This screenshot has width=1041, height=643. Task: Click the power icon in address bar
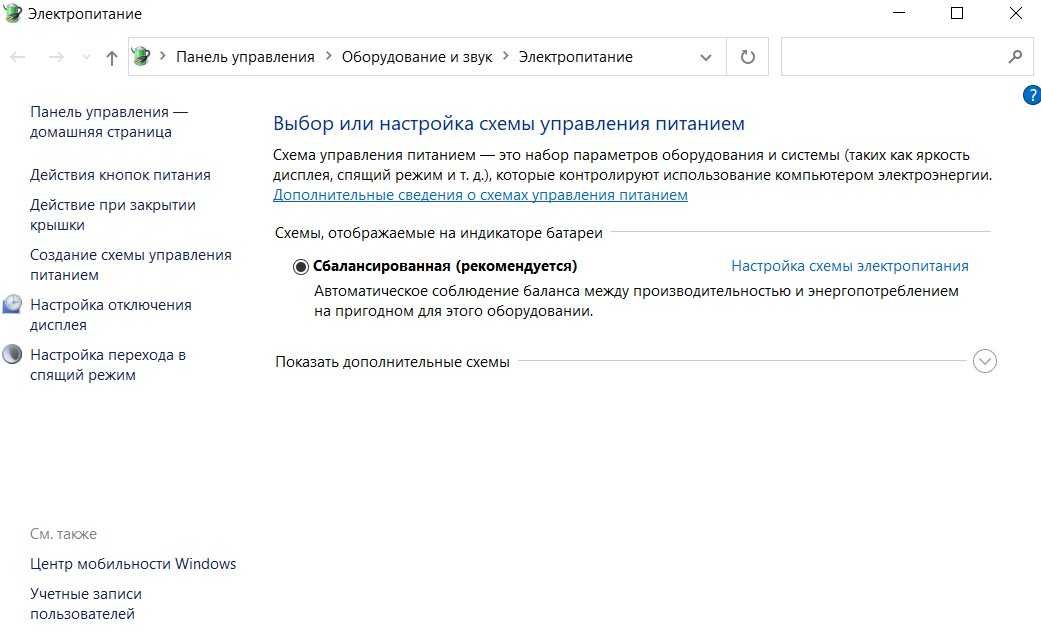point(141,57)
